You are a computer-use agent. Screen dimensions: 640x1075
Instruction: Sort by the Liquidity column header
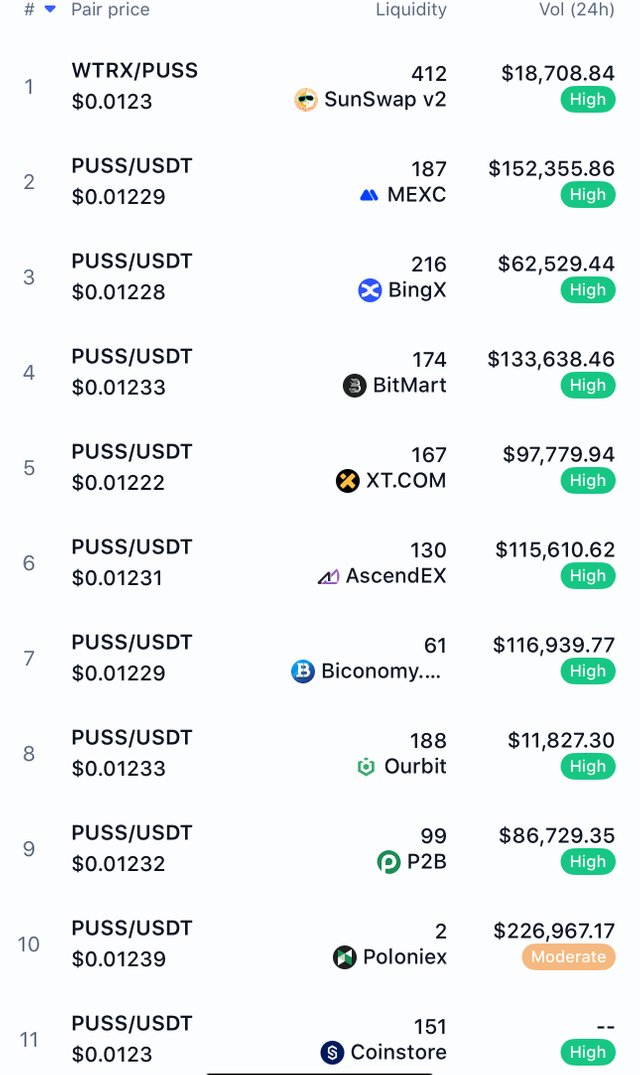(411, 10)
